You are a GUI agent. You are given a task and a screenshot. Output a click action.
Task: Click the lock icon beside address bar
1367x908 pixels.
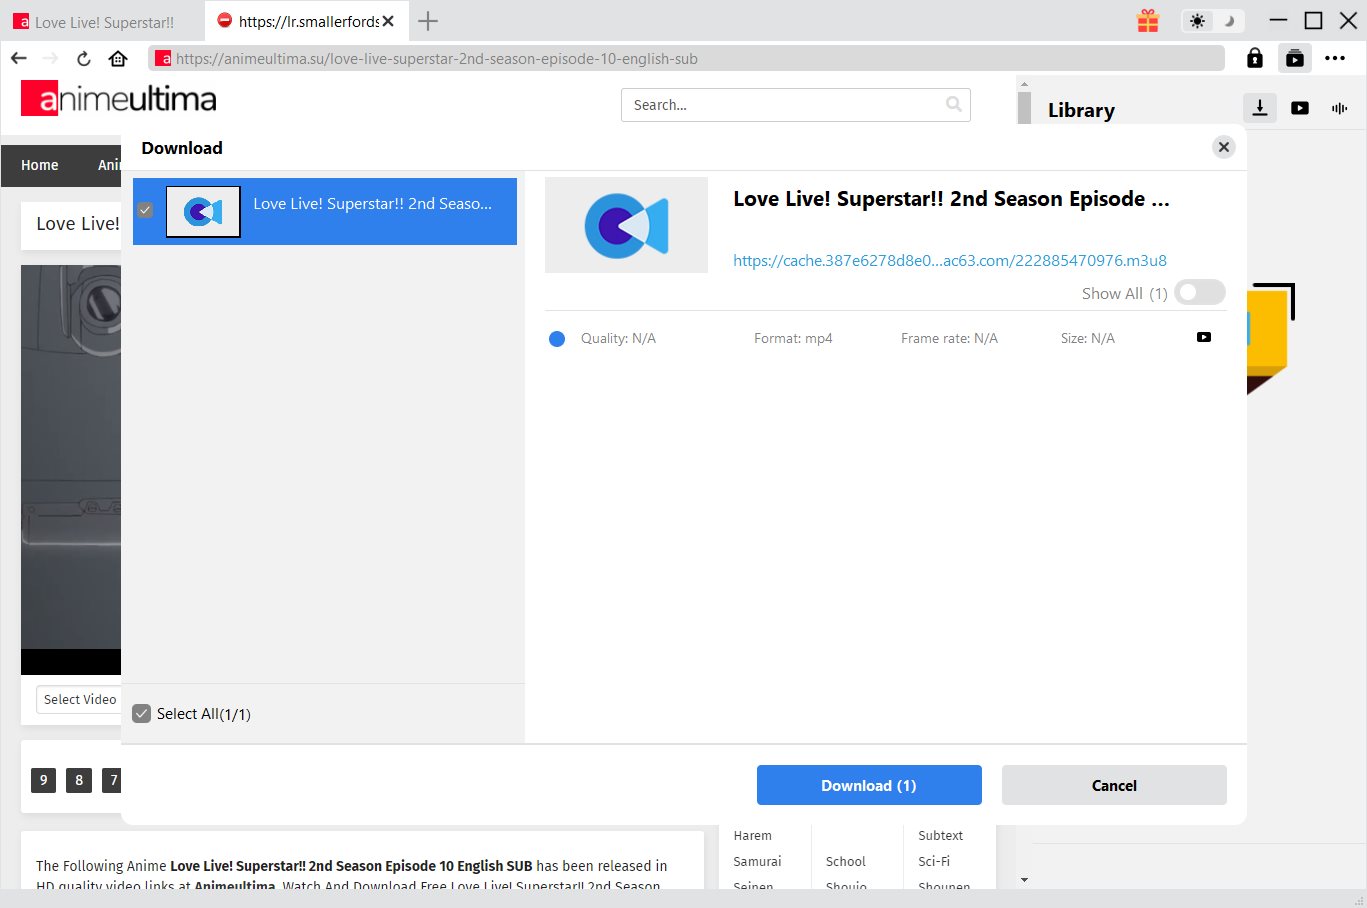click(x=1255, y=59)
